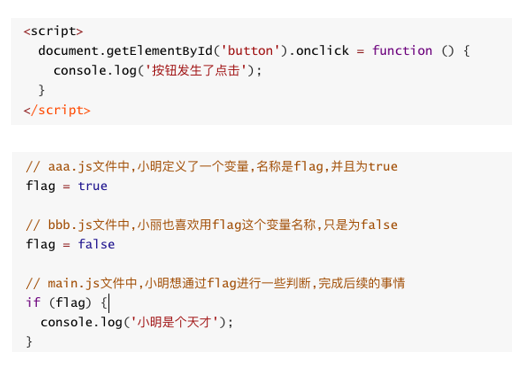Click the '按钮发生了点击' string

[196, 70]
